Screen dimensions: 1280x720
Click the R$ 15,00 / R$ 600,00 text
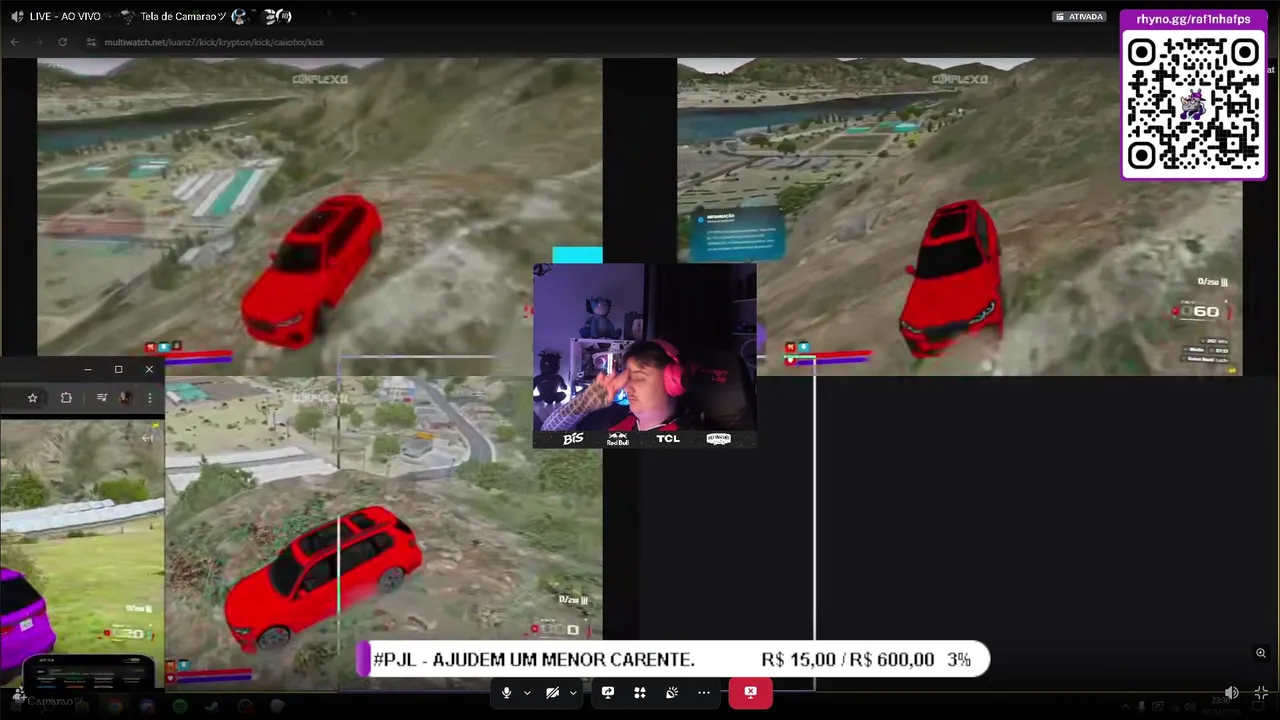(848, 660)
